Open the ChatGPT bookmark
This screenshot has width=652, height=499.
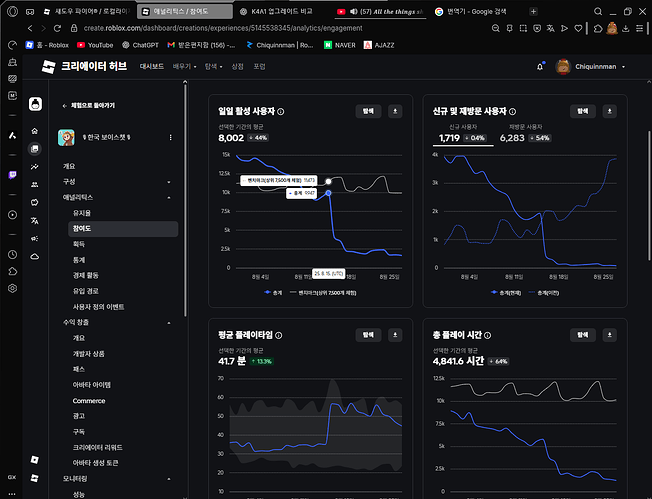click(x=140, y=45)
